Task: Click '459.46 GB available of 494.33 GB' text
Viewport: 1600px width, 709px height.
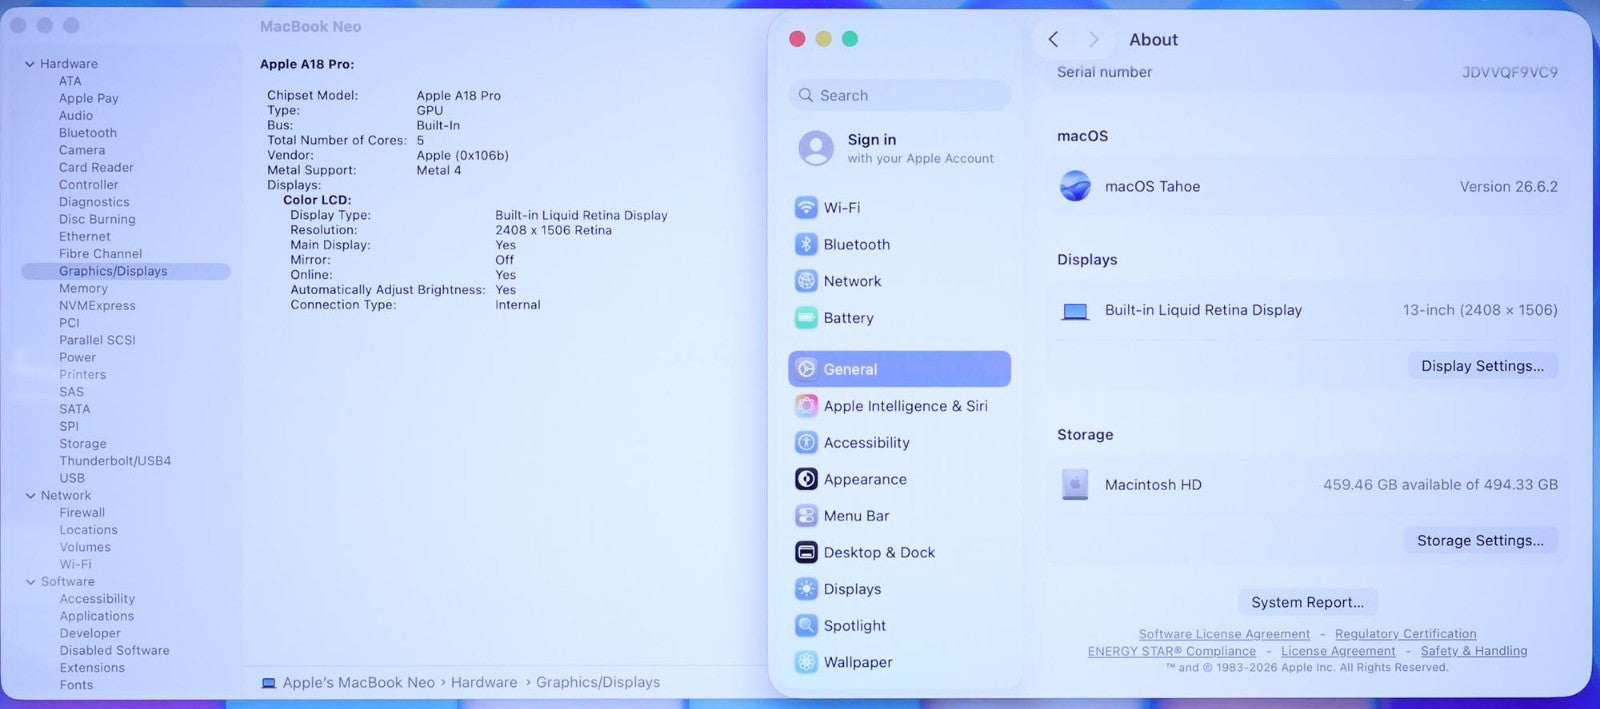Action: point(1440,485)
